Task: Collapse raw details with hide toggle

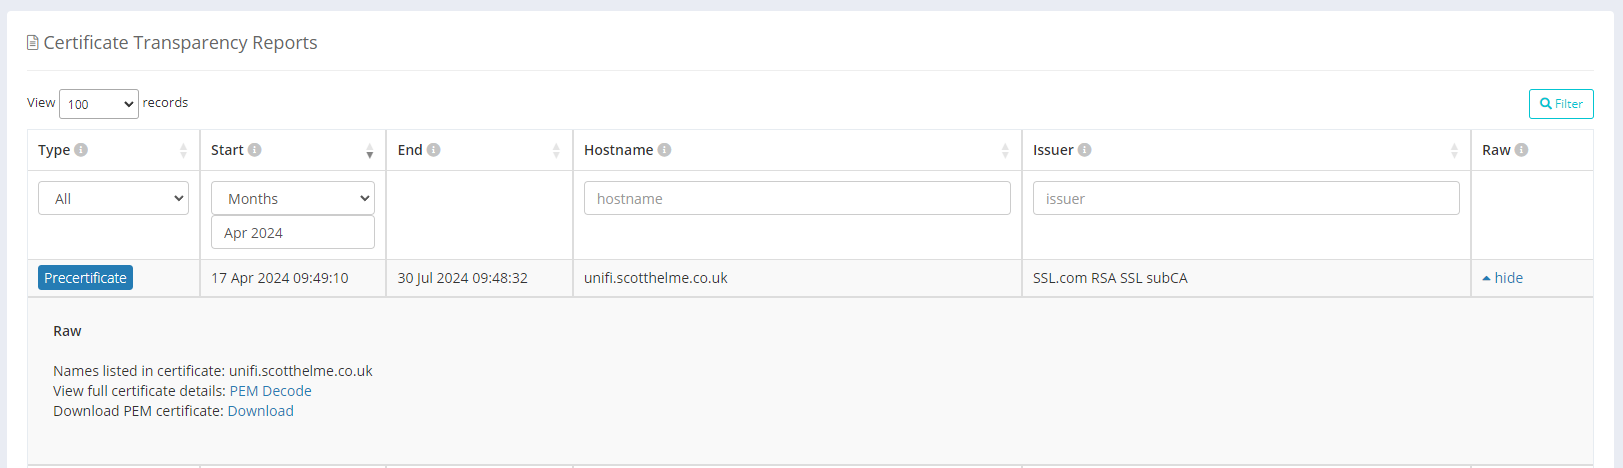Action: click(1503, 278)
